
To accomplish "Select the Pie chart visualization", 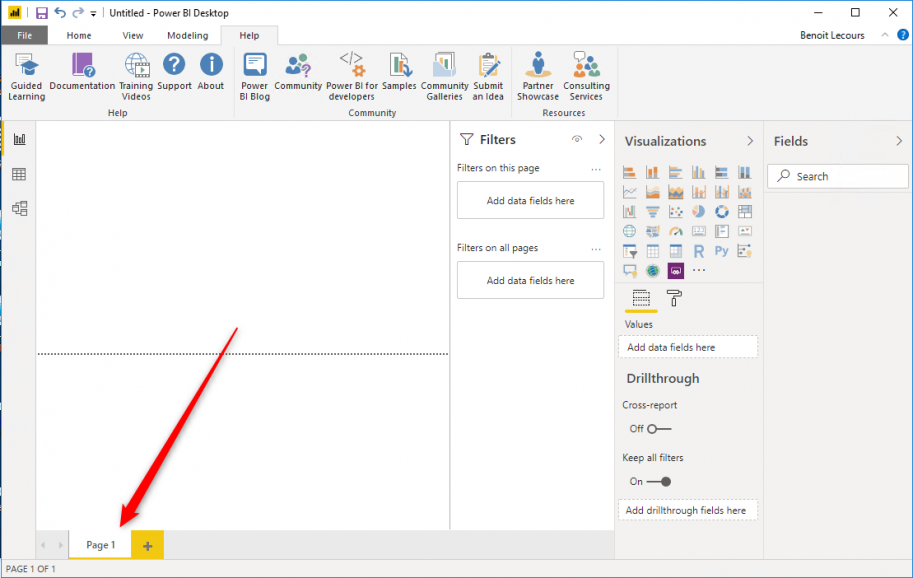I will click(x=698, y=211).
